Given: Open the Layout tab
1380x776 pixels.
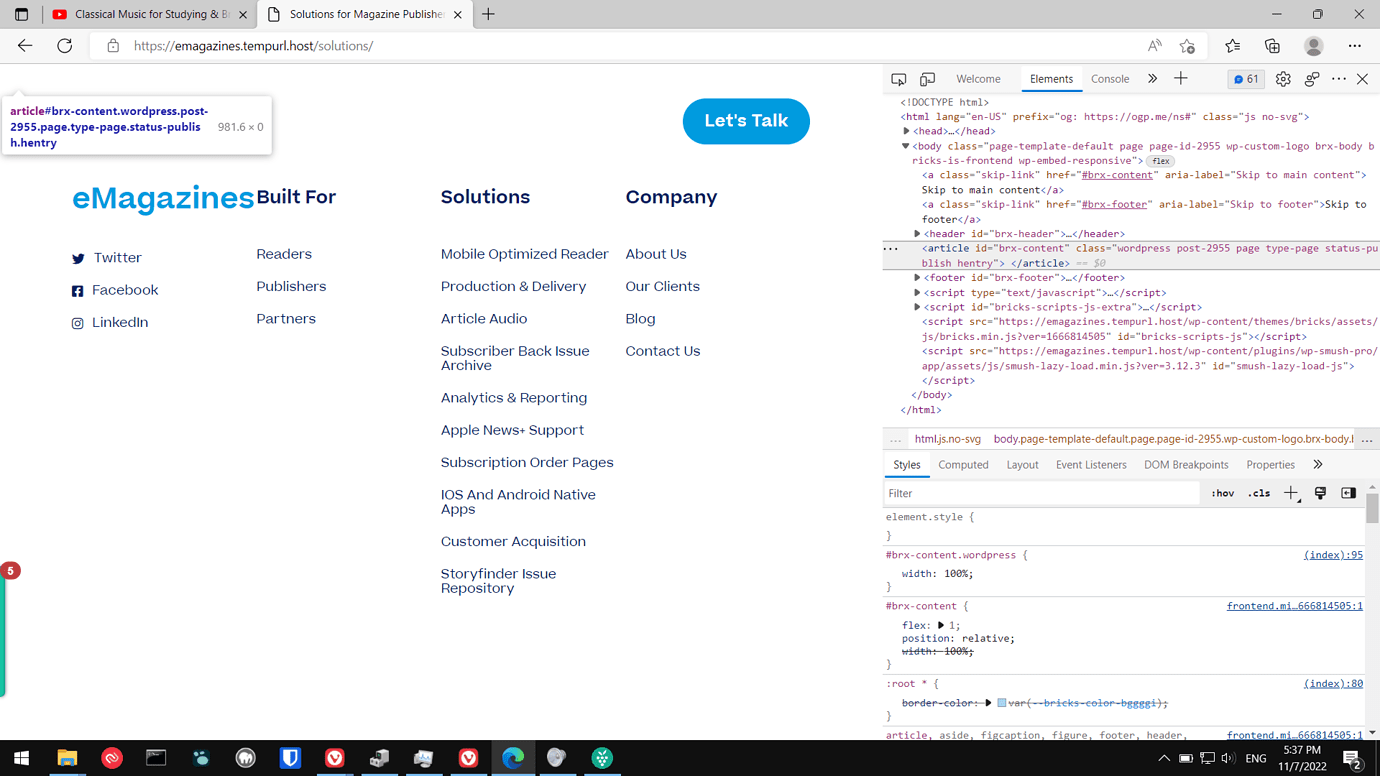Looking at the screenshot, I should coord(1022,465).
